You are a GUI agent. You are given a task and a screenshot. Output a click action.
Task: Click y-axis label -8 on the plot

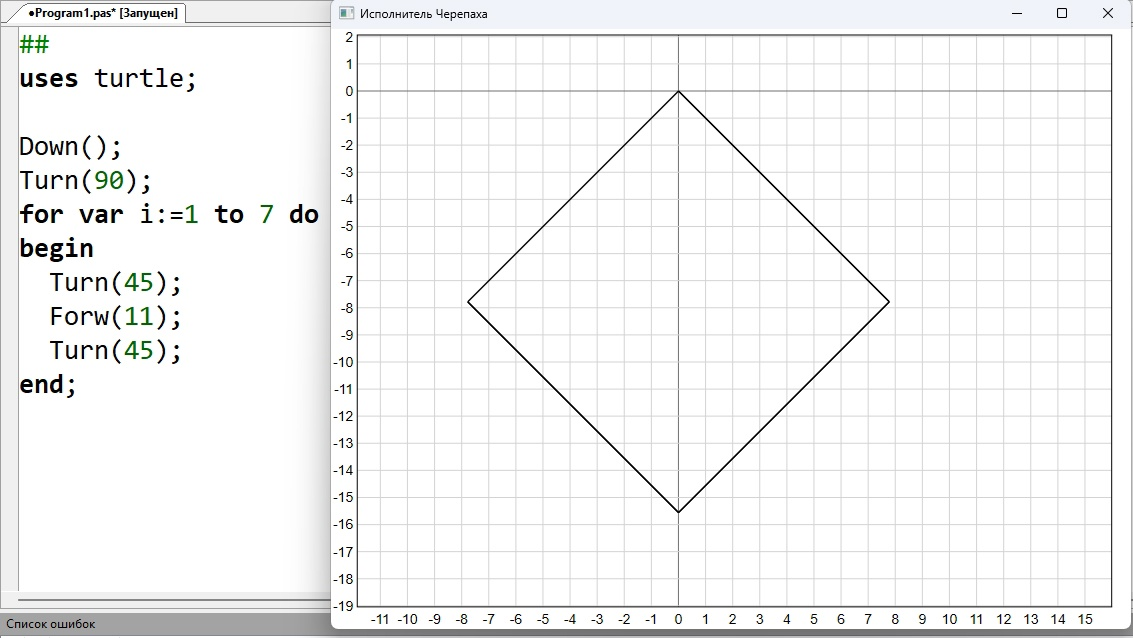pos(347,308)
